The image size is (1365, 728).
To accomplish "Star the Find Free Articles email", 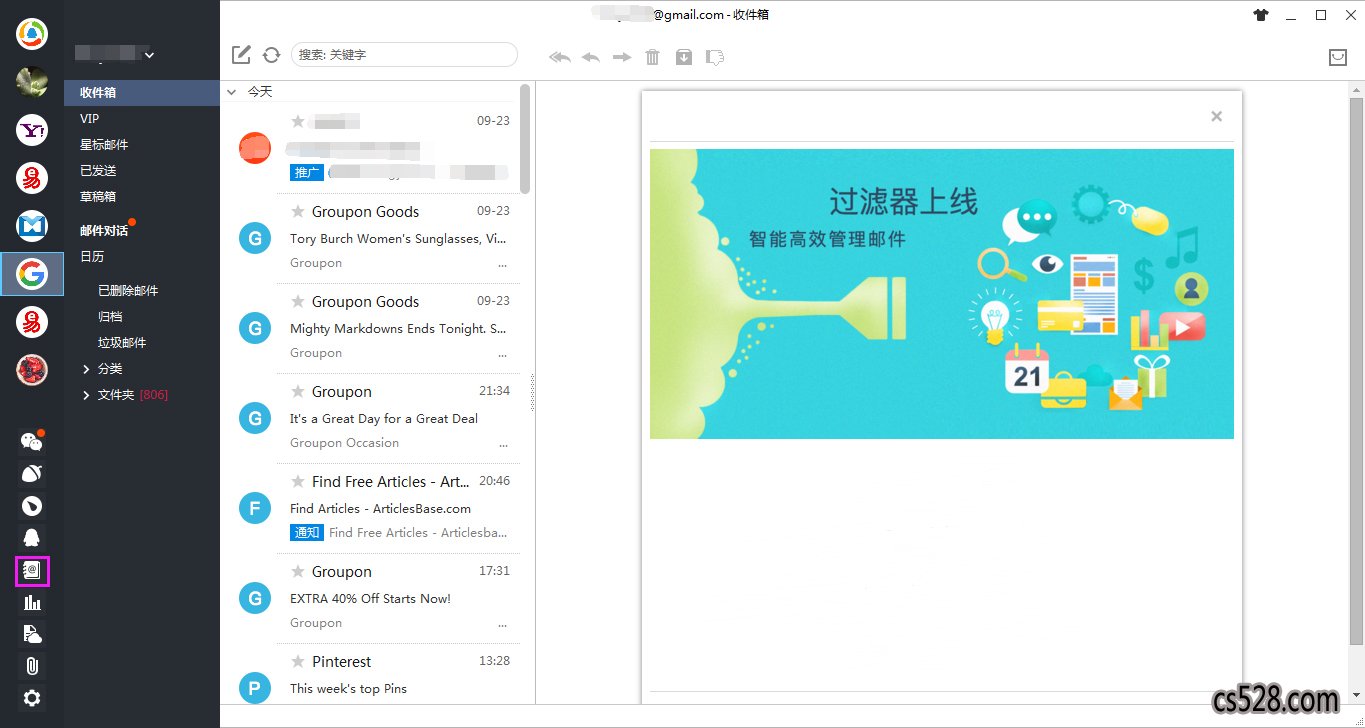I will 297,481.
